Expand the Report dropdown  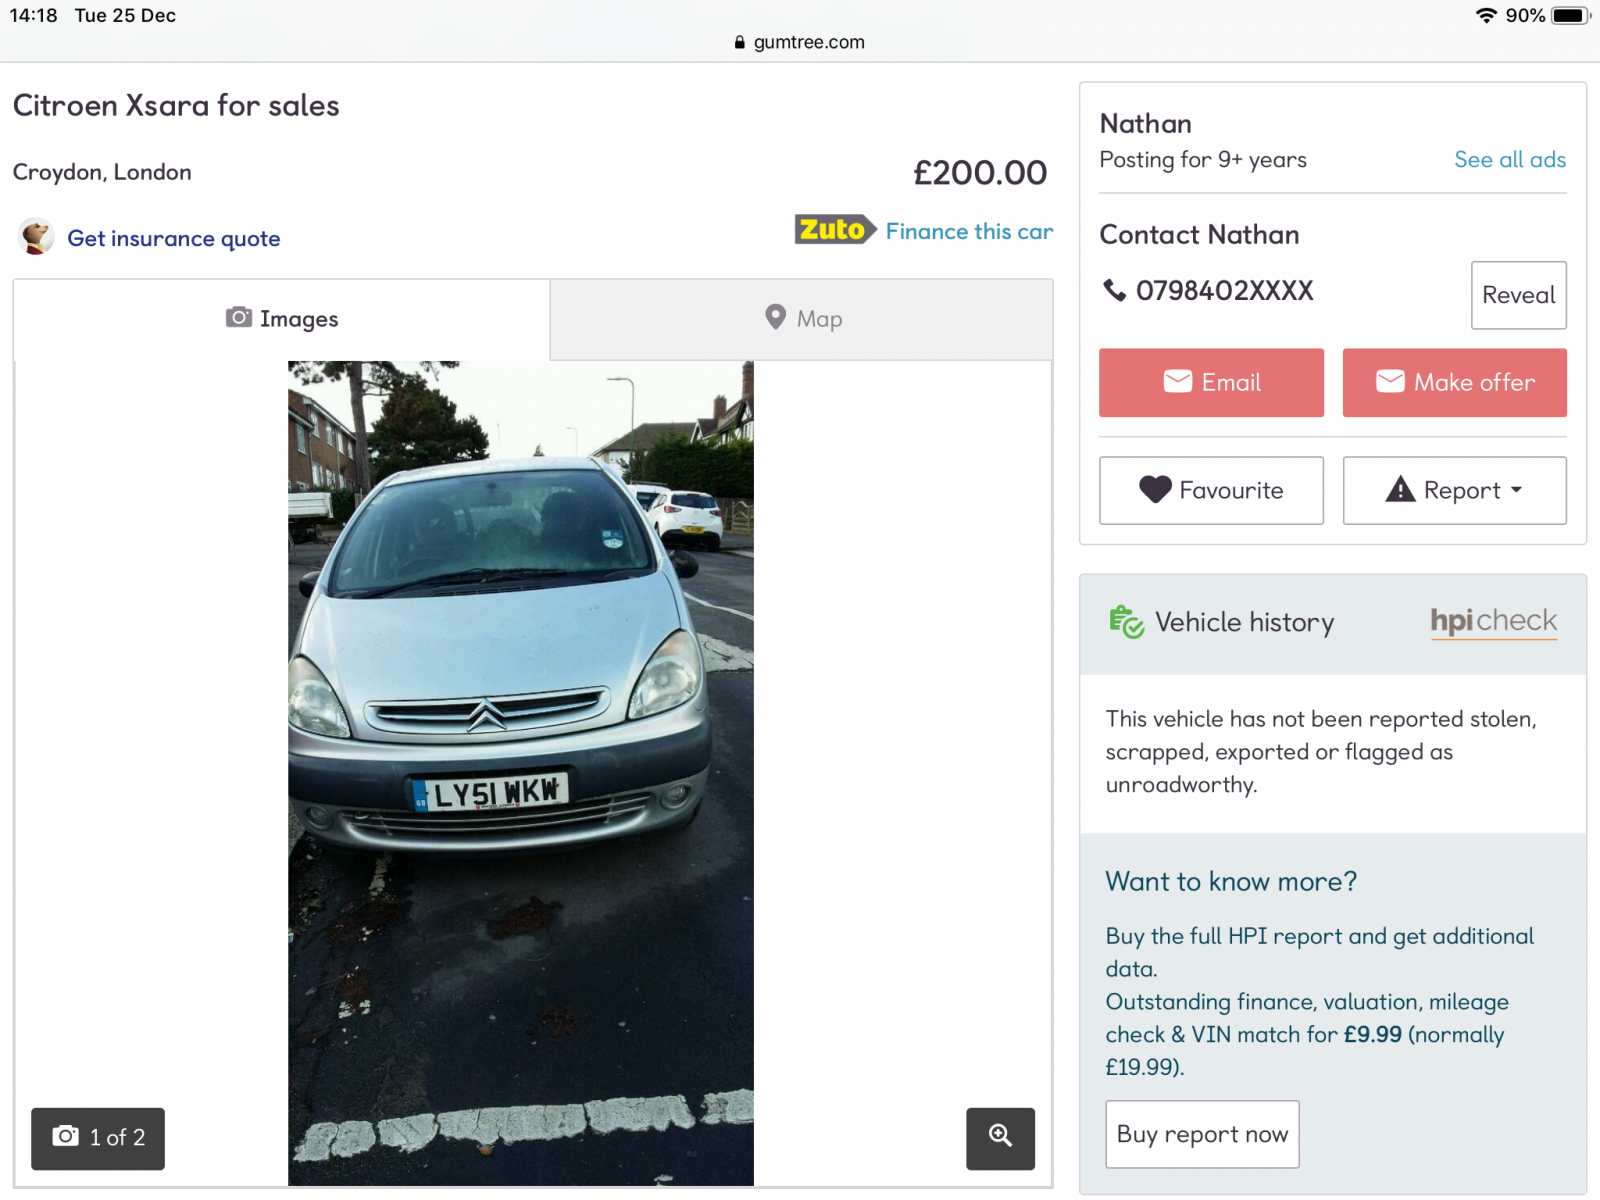click(x=1454, y=490)
